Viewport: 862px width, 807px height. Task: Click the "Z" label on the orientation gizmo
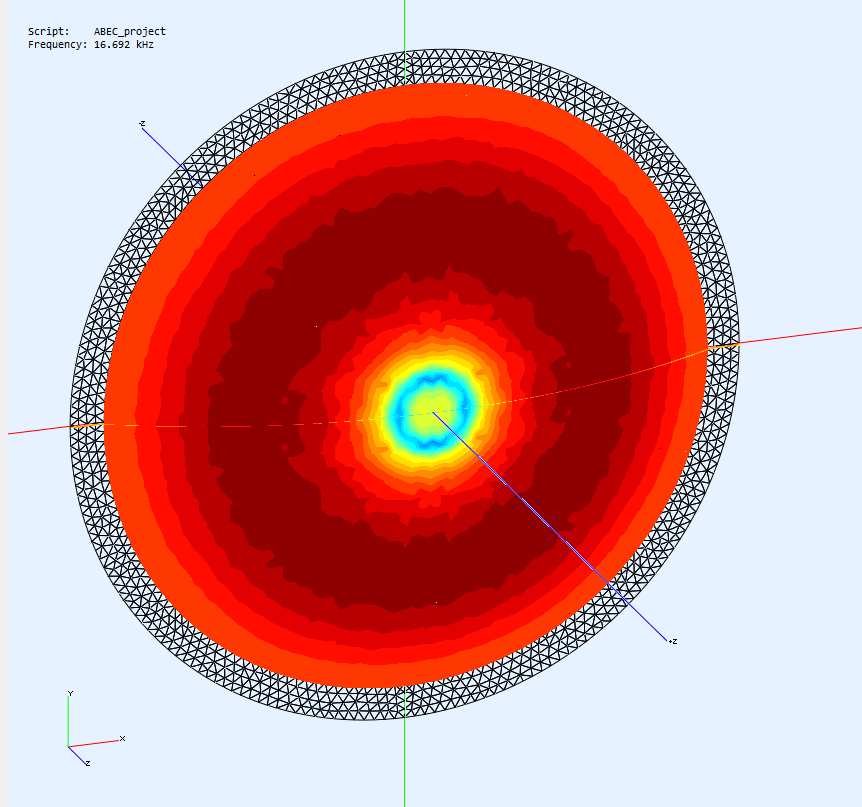[88, 763]
